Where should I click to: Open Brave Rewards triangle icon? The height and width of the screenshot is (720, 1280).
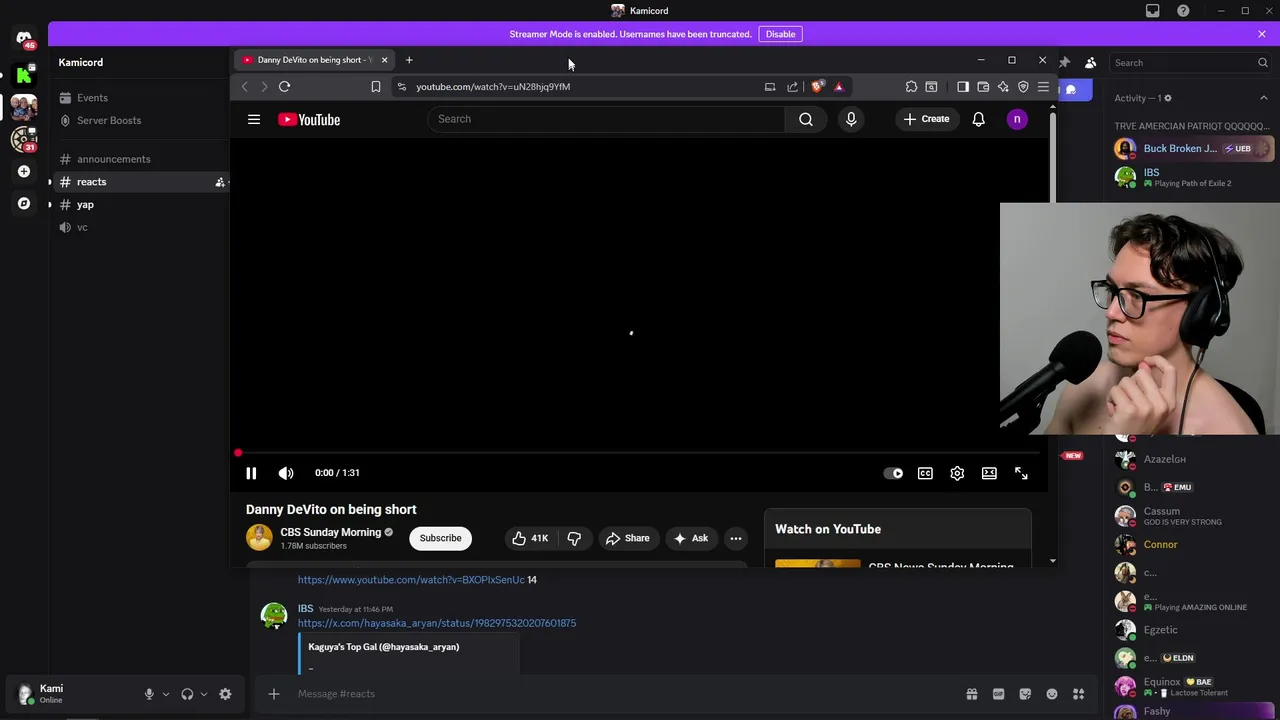(x=839, y=87)
